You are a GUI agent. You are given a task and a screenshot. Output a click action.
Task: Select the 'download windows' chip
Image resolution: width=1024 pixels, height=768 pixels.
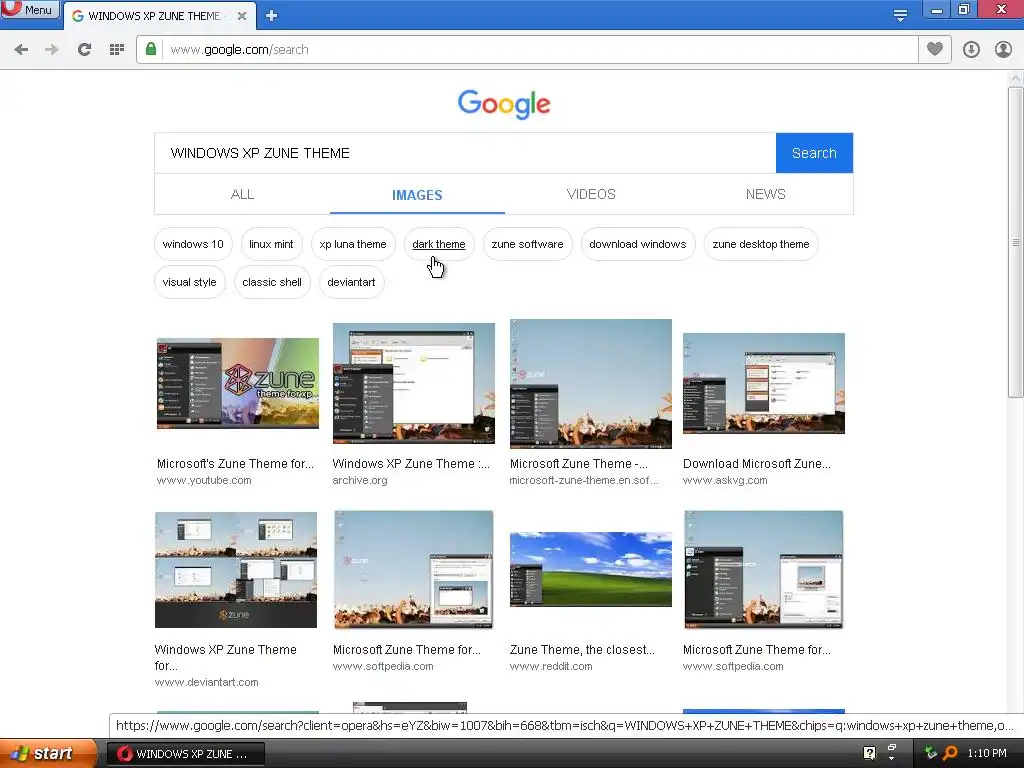coord(637,244)
